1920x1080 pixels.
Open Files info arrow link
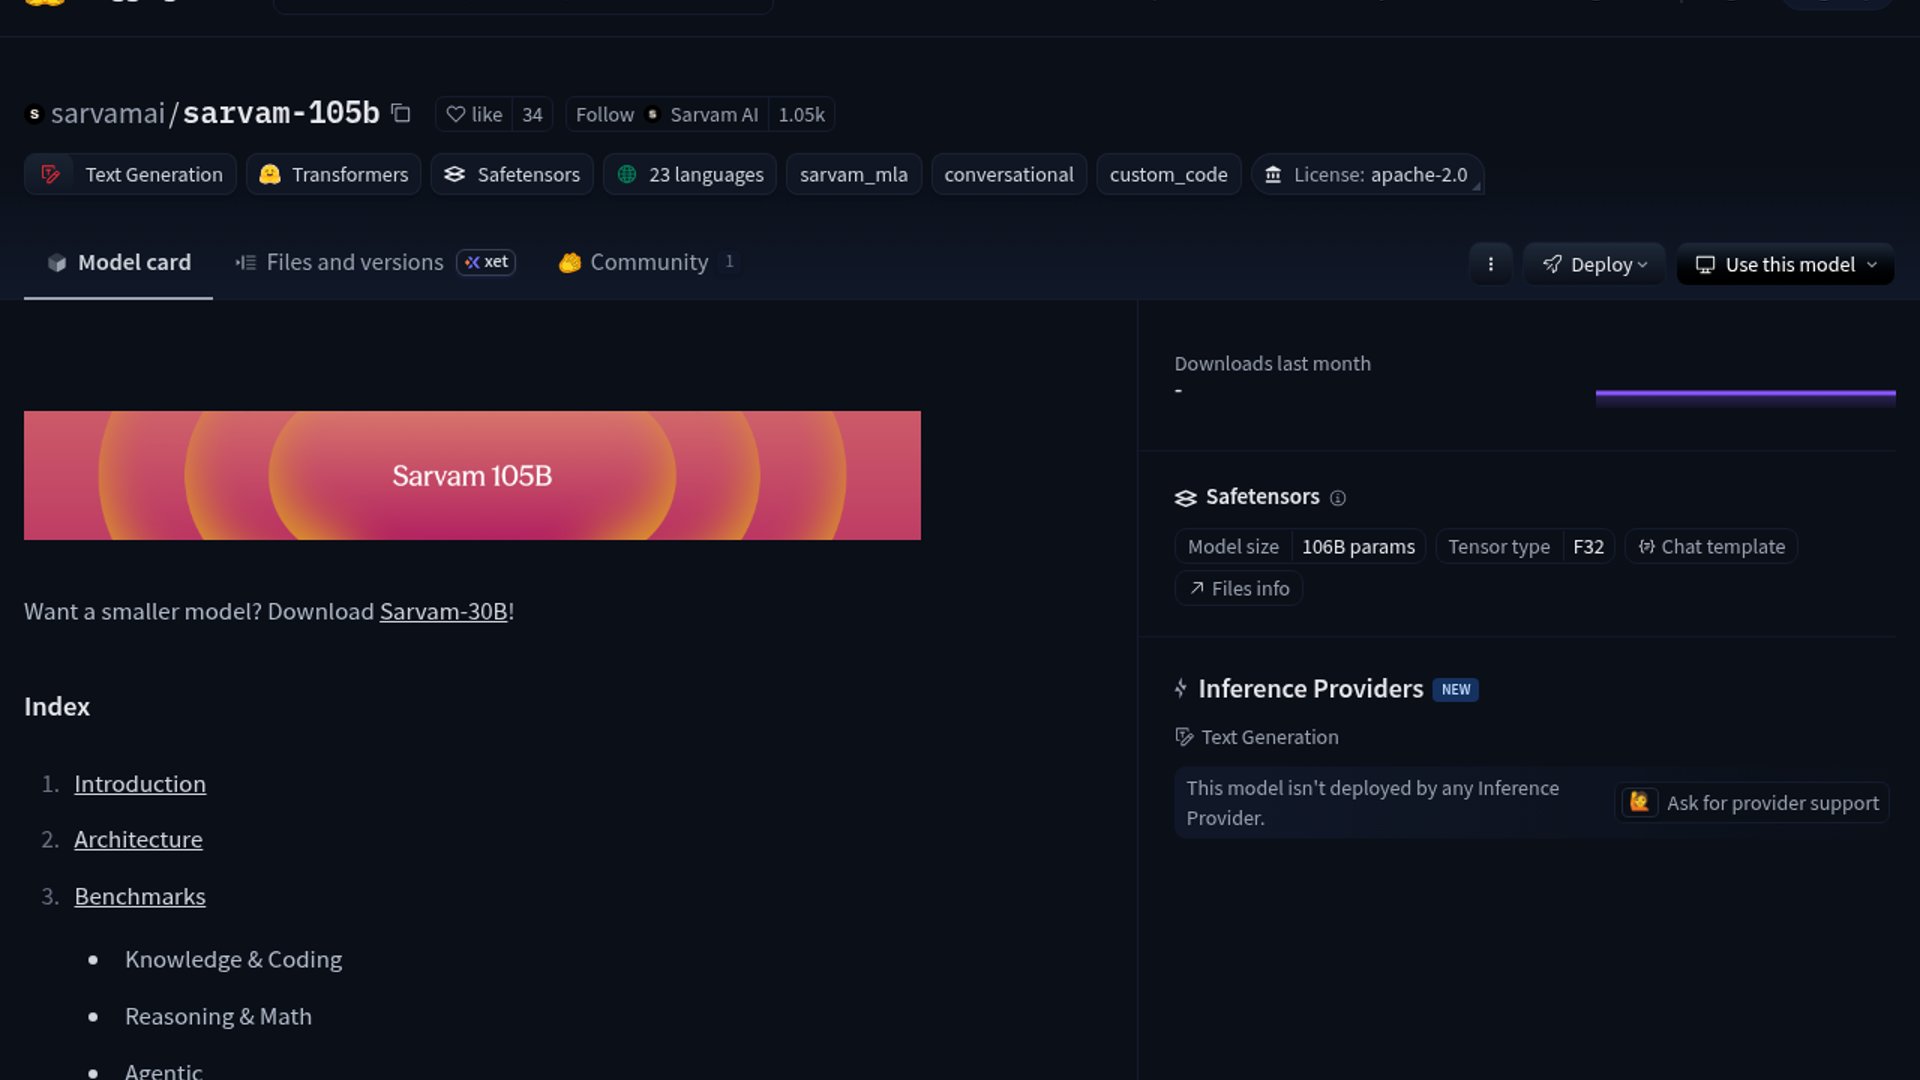pos(1239,588)
